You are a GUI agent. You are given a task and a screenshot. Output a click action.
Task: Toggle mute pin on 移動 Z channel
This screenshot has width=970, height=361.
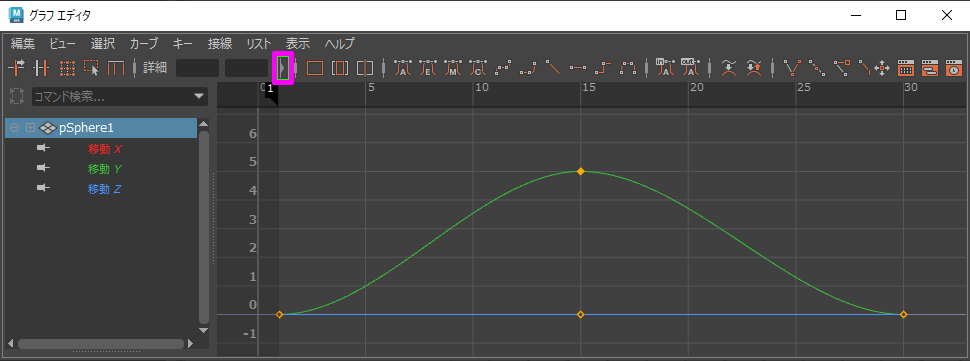tap(43, 188)
